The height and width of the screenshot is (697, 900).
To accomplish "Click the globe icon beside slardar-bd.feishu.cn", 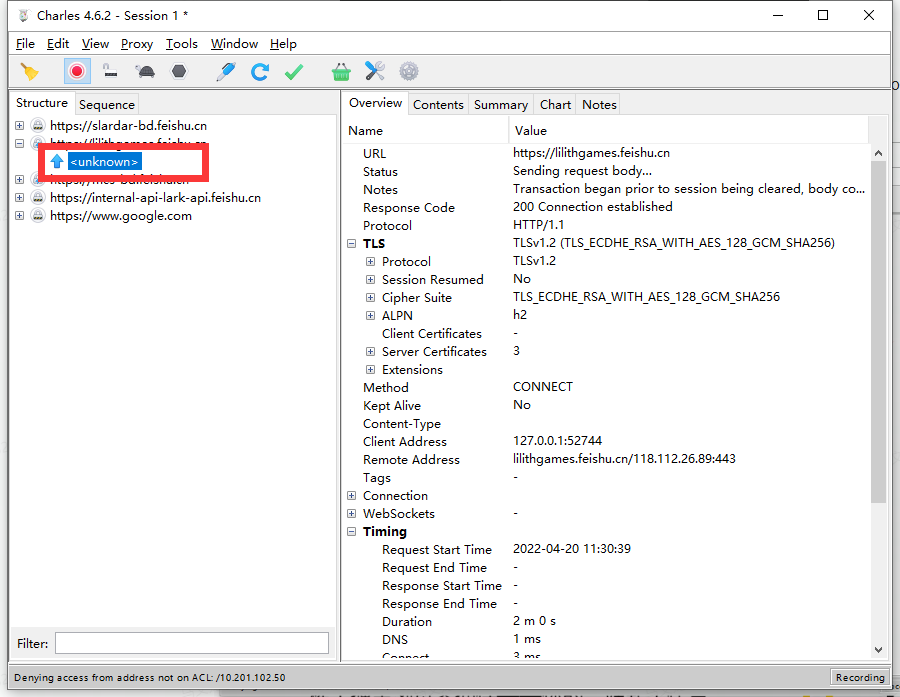I will (x=38, y=125).
